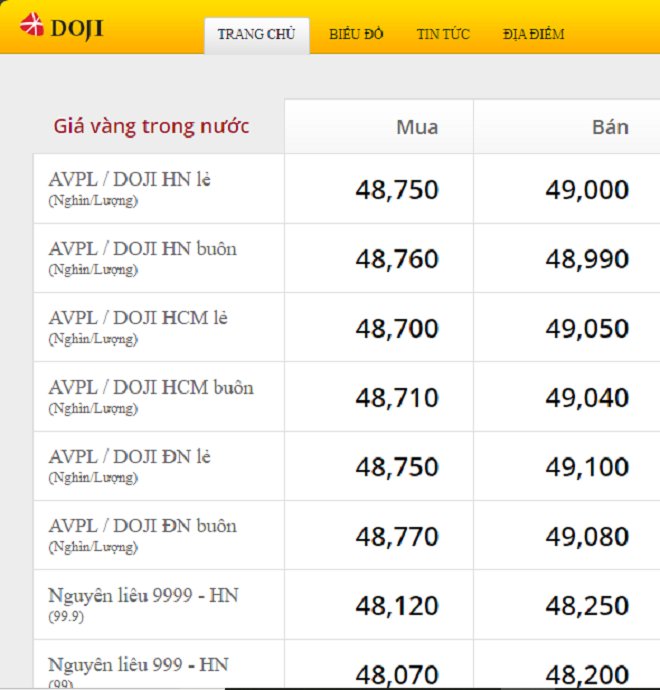Click the Mua price of DOJI ĐN lẻ
Image resolution: width=660 pixels, height=690 pixels.
tap(397, 467)
